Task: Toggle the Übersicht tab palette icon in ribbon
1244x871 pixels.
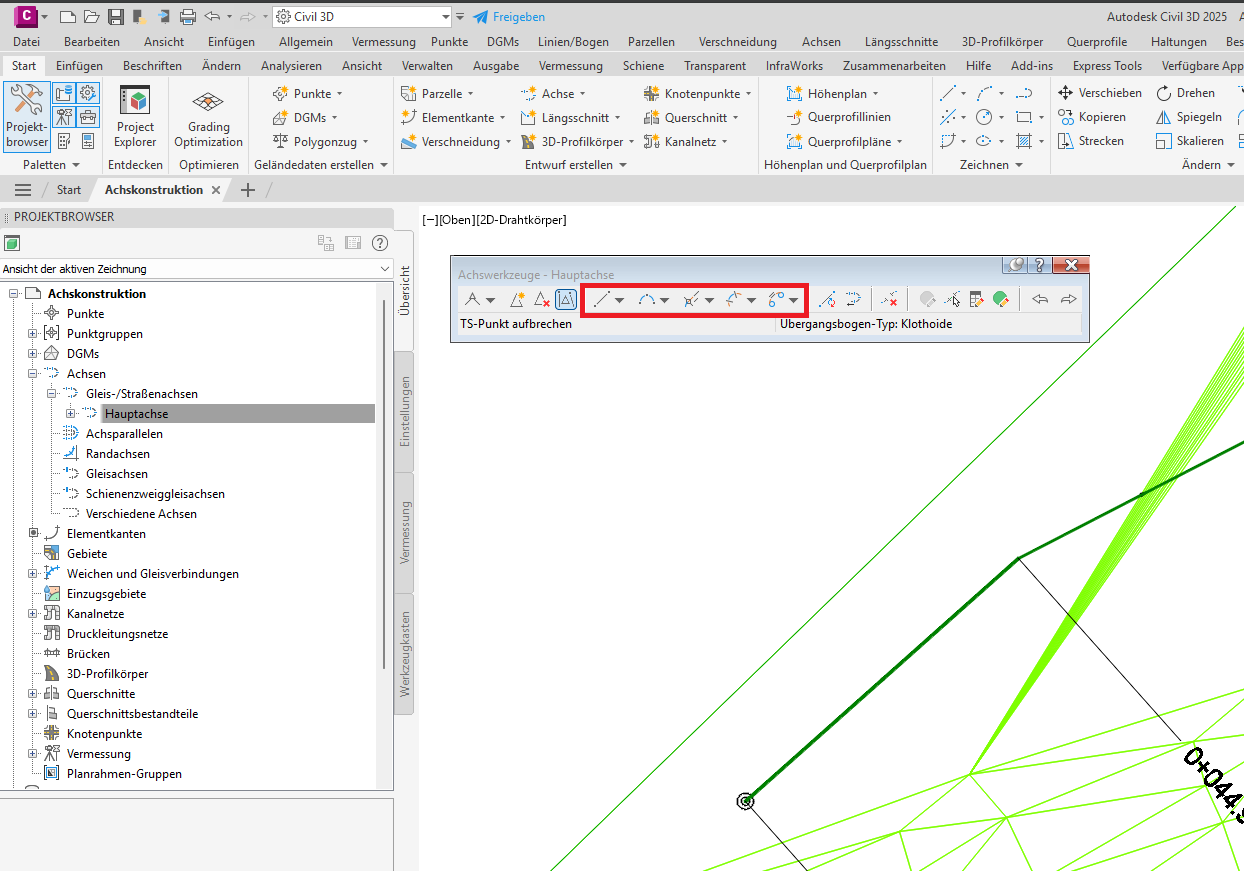Action: (64, 93)
